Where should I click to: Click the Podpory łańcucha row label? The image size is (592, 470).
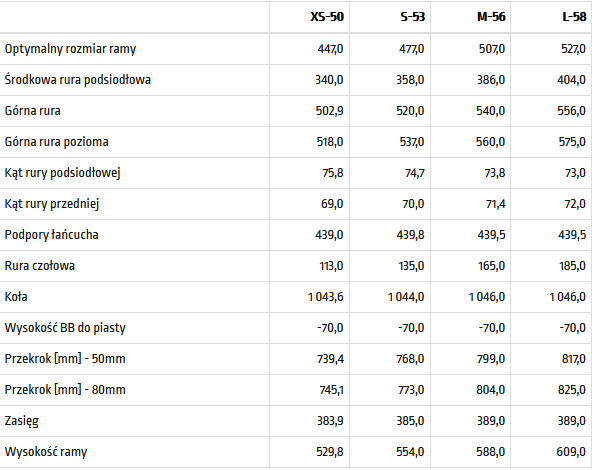(x=51, y=235)
